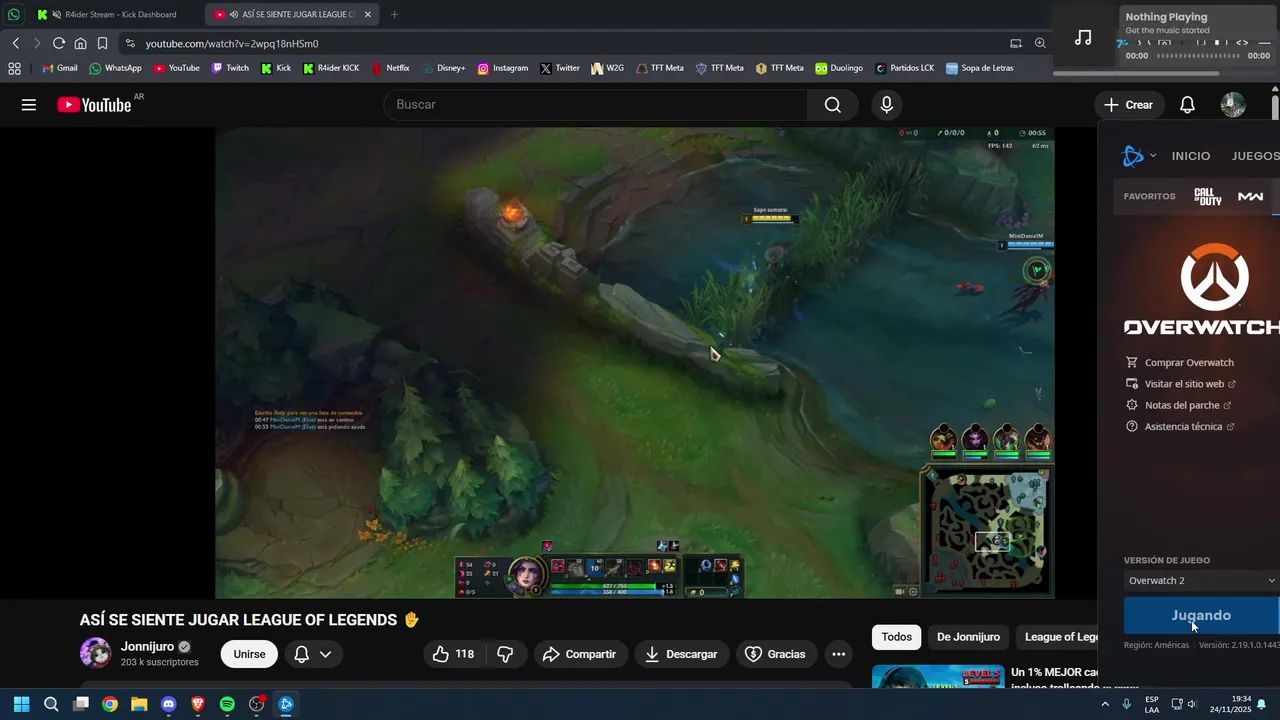The image size is (1280, 720).
Task: Reload the current page
Action: (x=59, y=44)
